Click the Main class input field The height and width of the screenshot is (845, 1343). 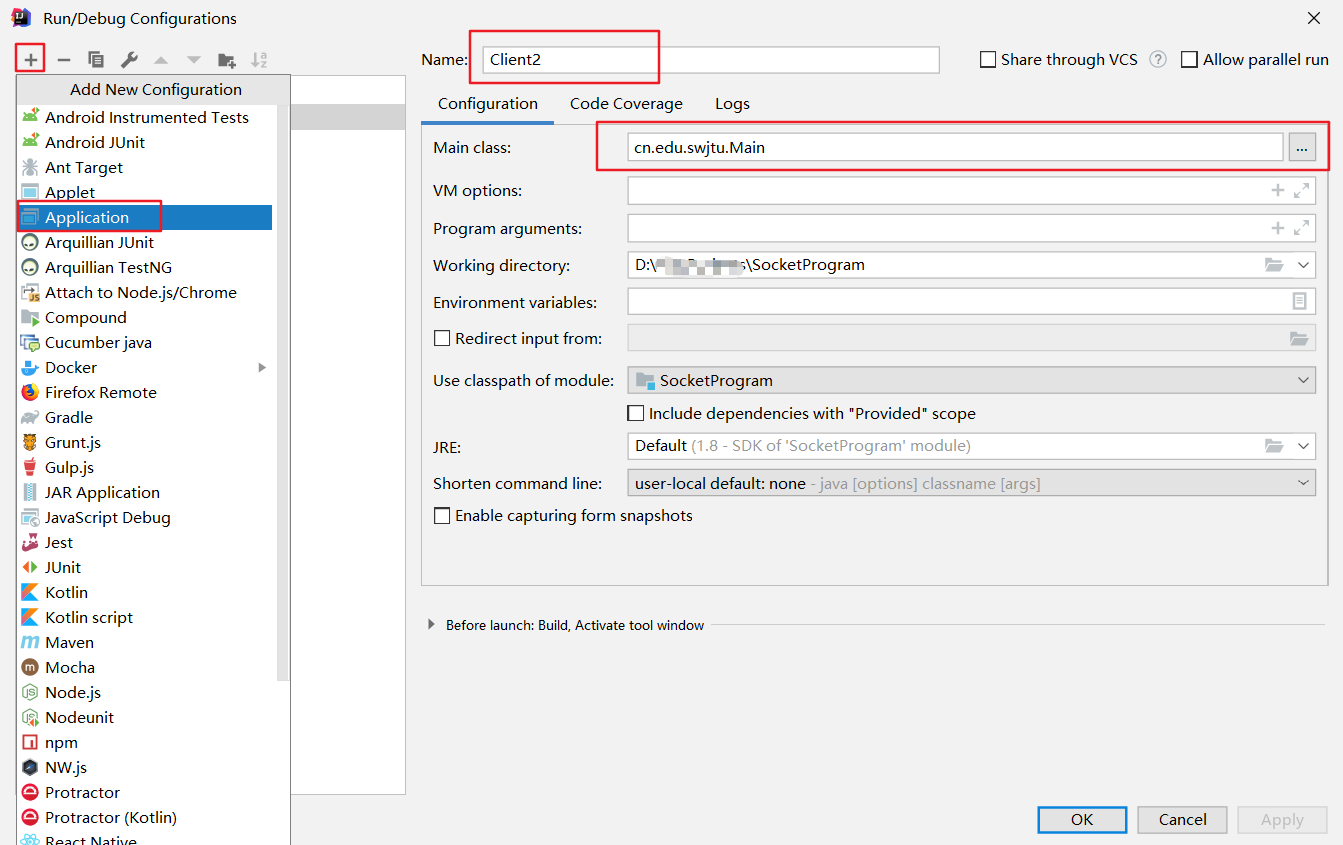(x=955, y=147)
